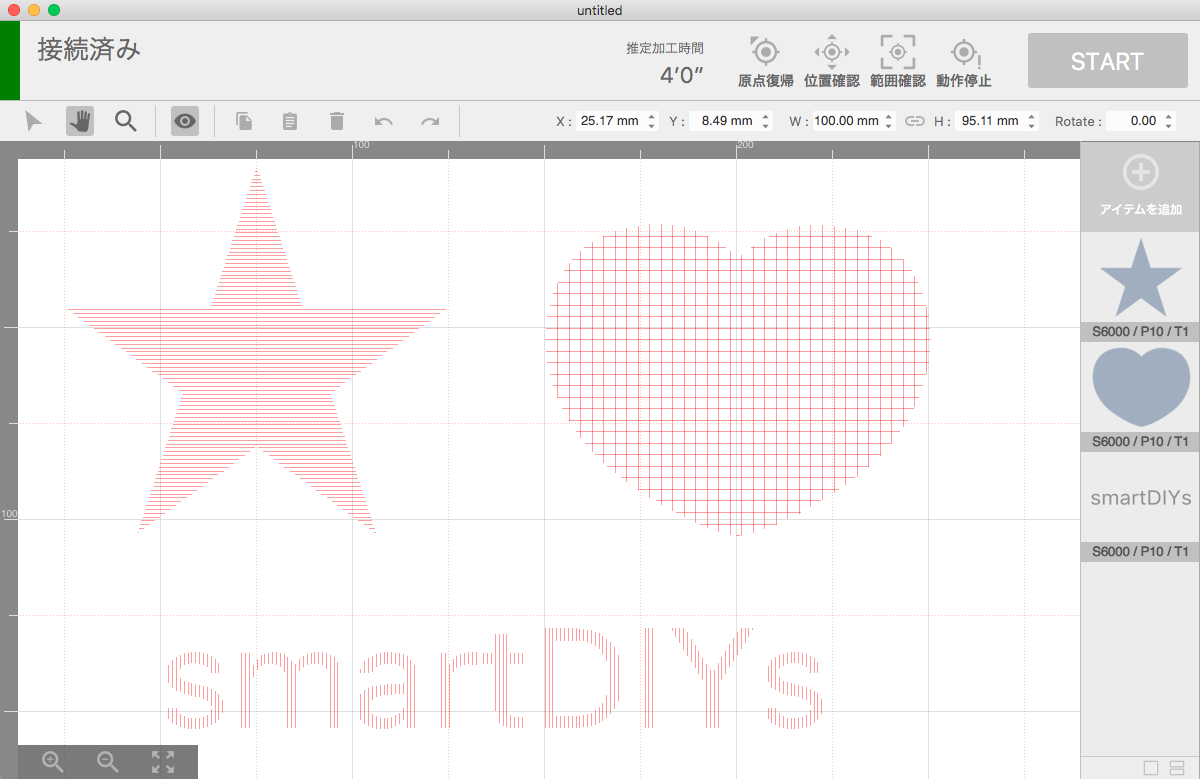Image resolution: width=1200 pixels, height=779 pixels.
Task: Click the clipboard paste icon
Action: 290,121
